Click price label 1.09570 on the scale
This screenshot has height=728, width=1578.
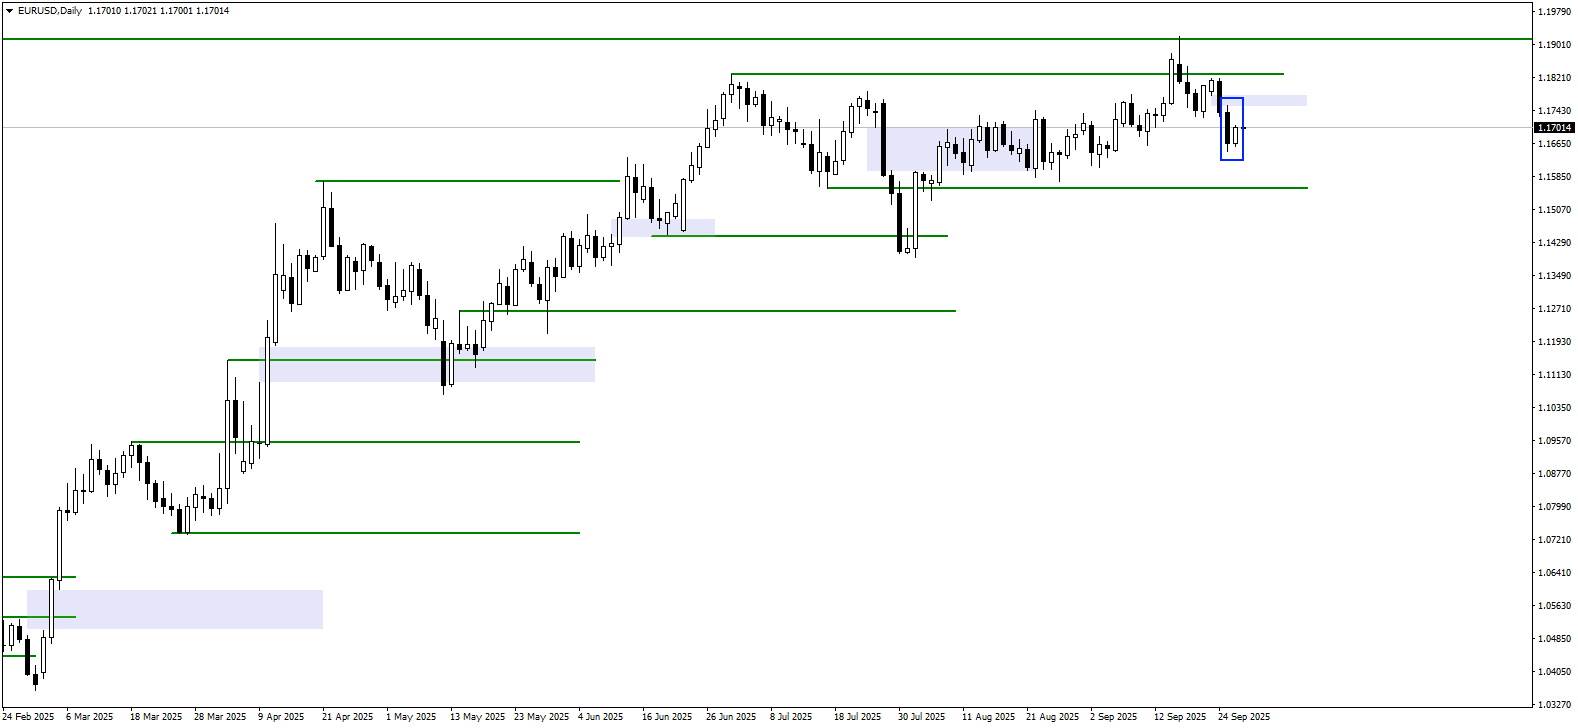pos(1554,441)
